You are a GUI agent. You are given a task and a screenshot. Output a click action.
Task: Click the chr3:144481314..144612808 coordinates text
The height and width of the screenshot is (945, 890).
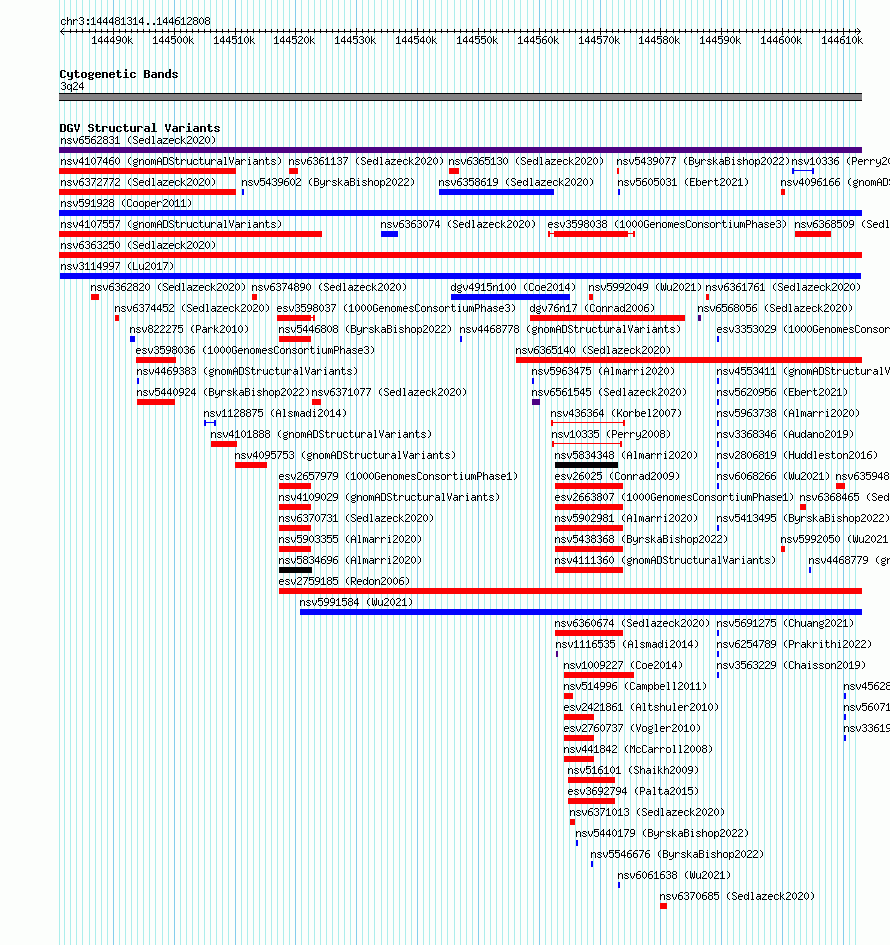pyautogui.click(x=136, y=21)
